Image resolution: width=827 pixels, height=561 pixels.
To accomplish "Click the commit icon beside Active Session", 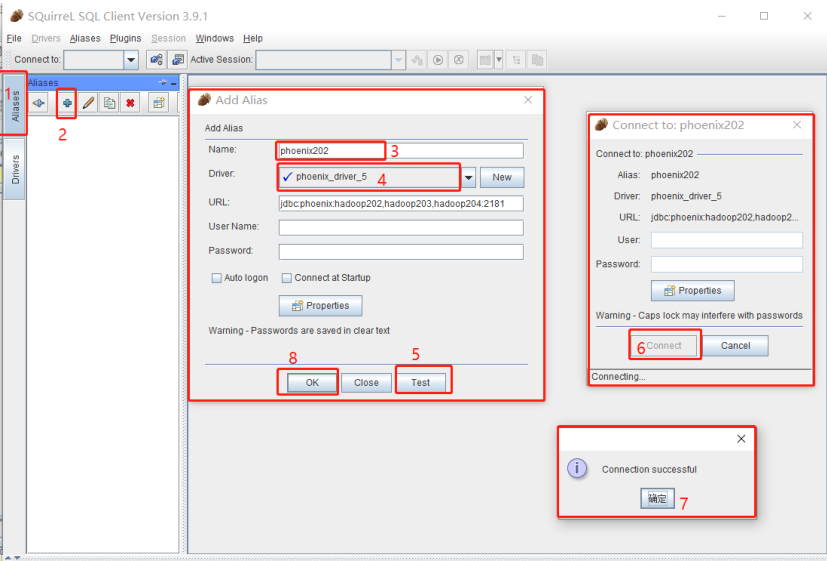I will coord(438,60).
